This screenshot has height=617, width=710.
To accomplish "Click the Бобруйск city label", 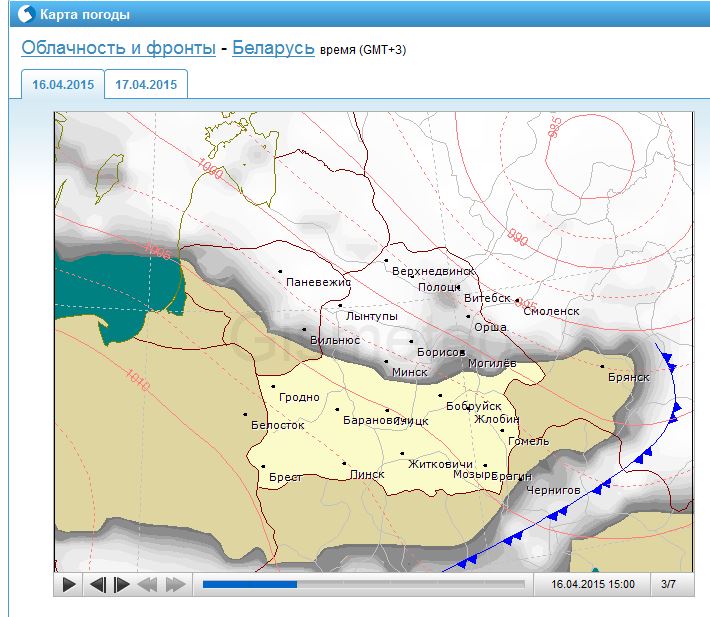I will click(474, 406).
